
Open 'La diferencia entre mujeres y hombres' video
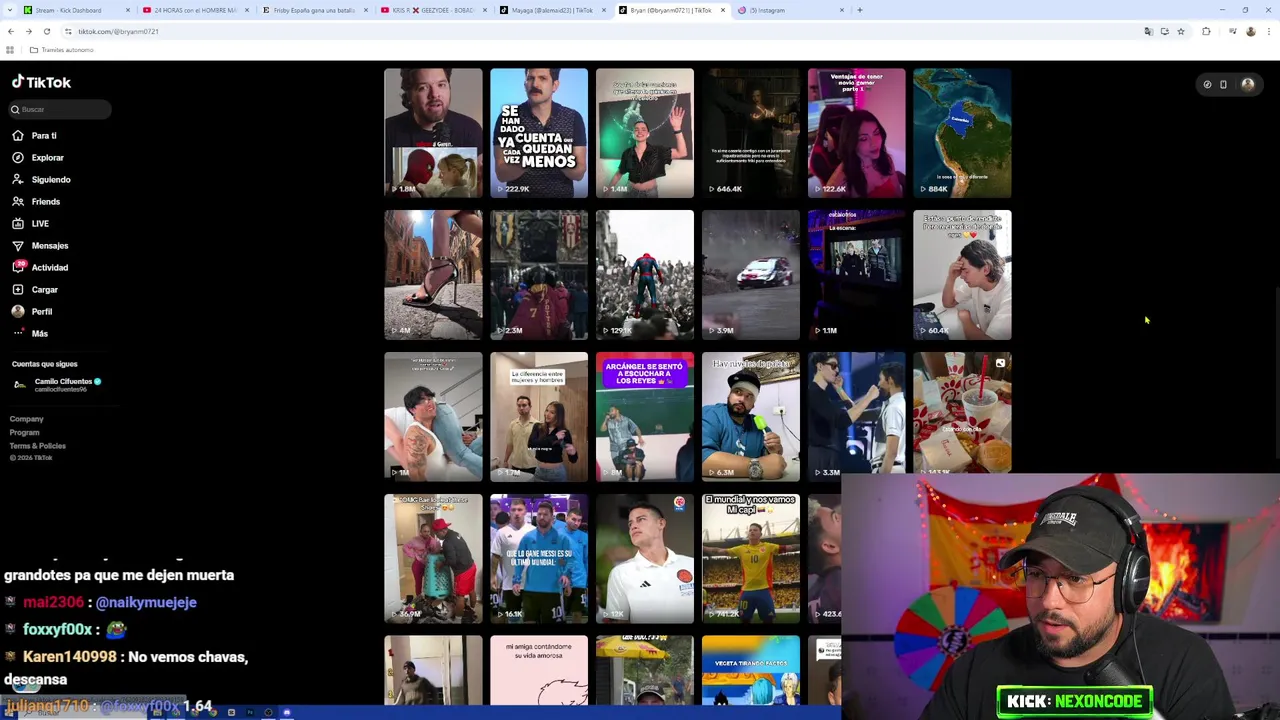point(539,417)
